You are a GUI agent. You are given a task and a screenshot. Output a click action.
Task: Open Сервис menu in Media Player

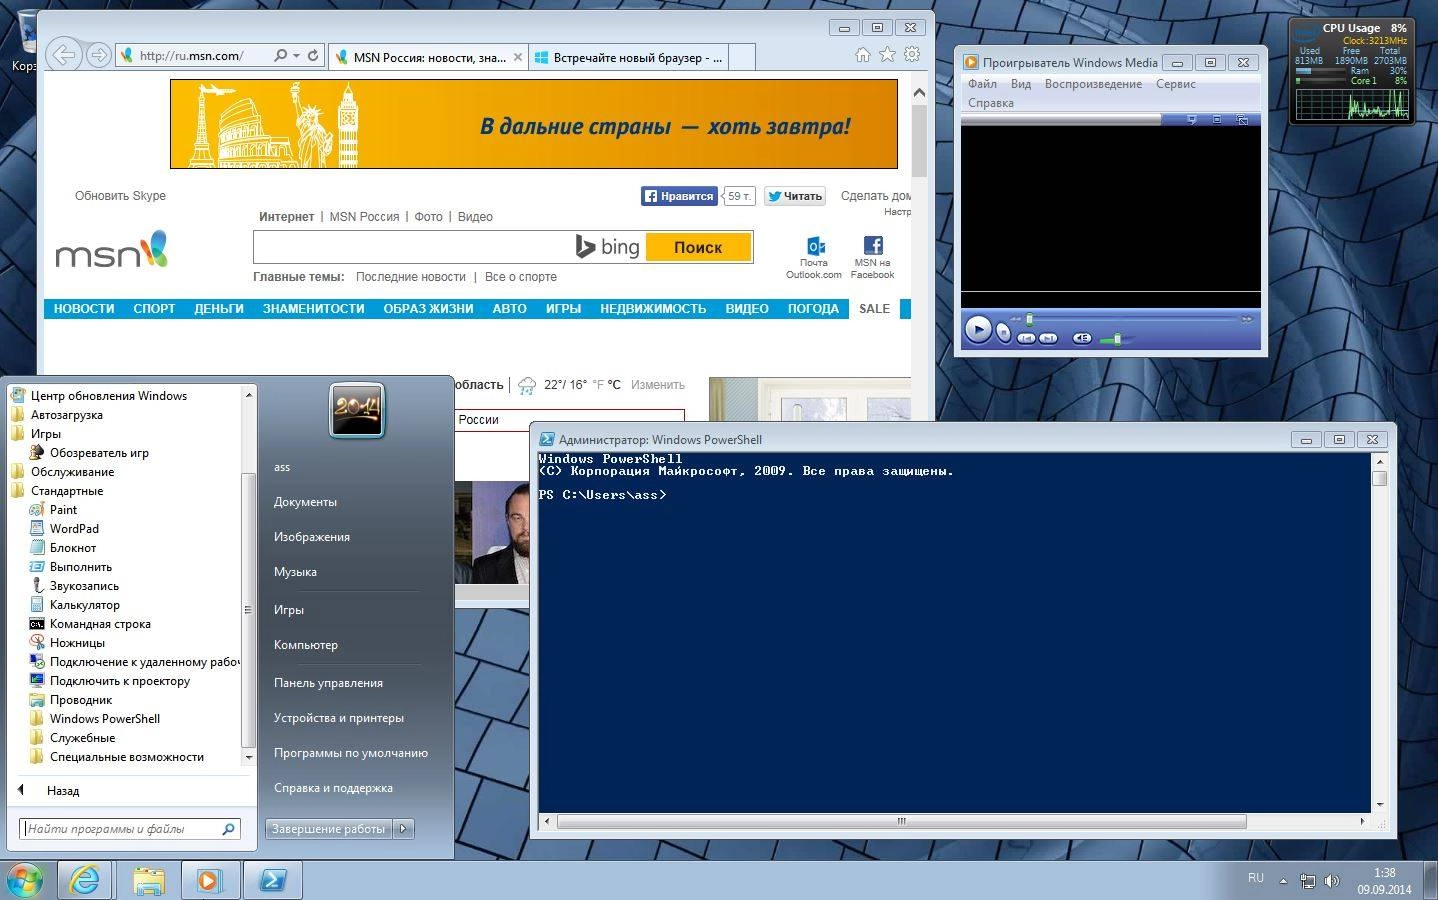click(1176, 84)
